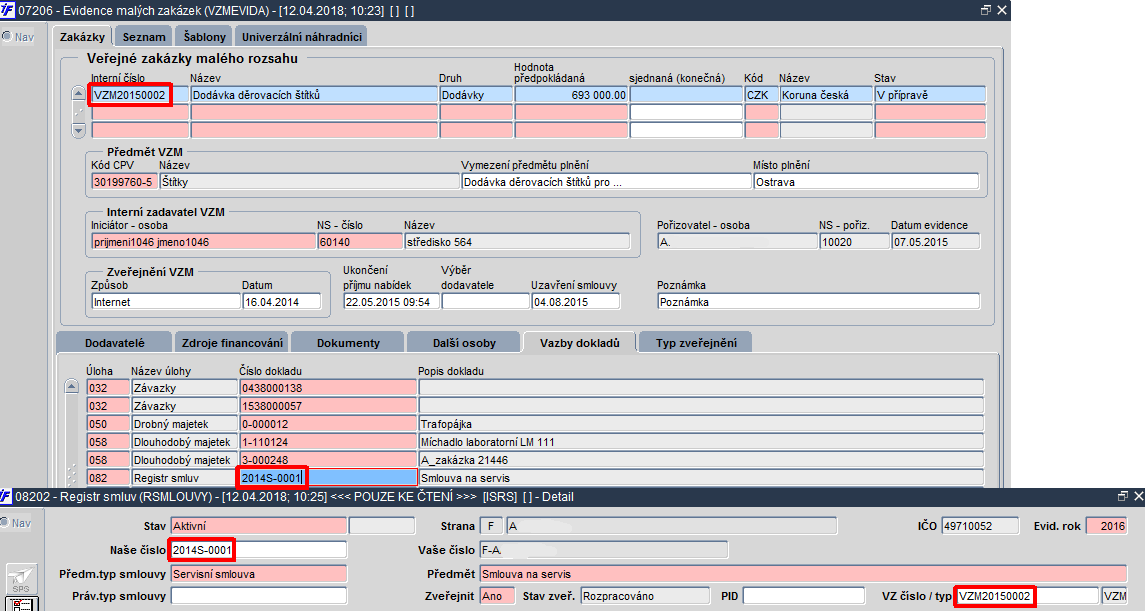Click the SPS paper plane icon
Screen dimensions: 1145x611
pos(21,579)
